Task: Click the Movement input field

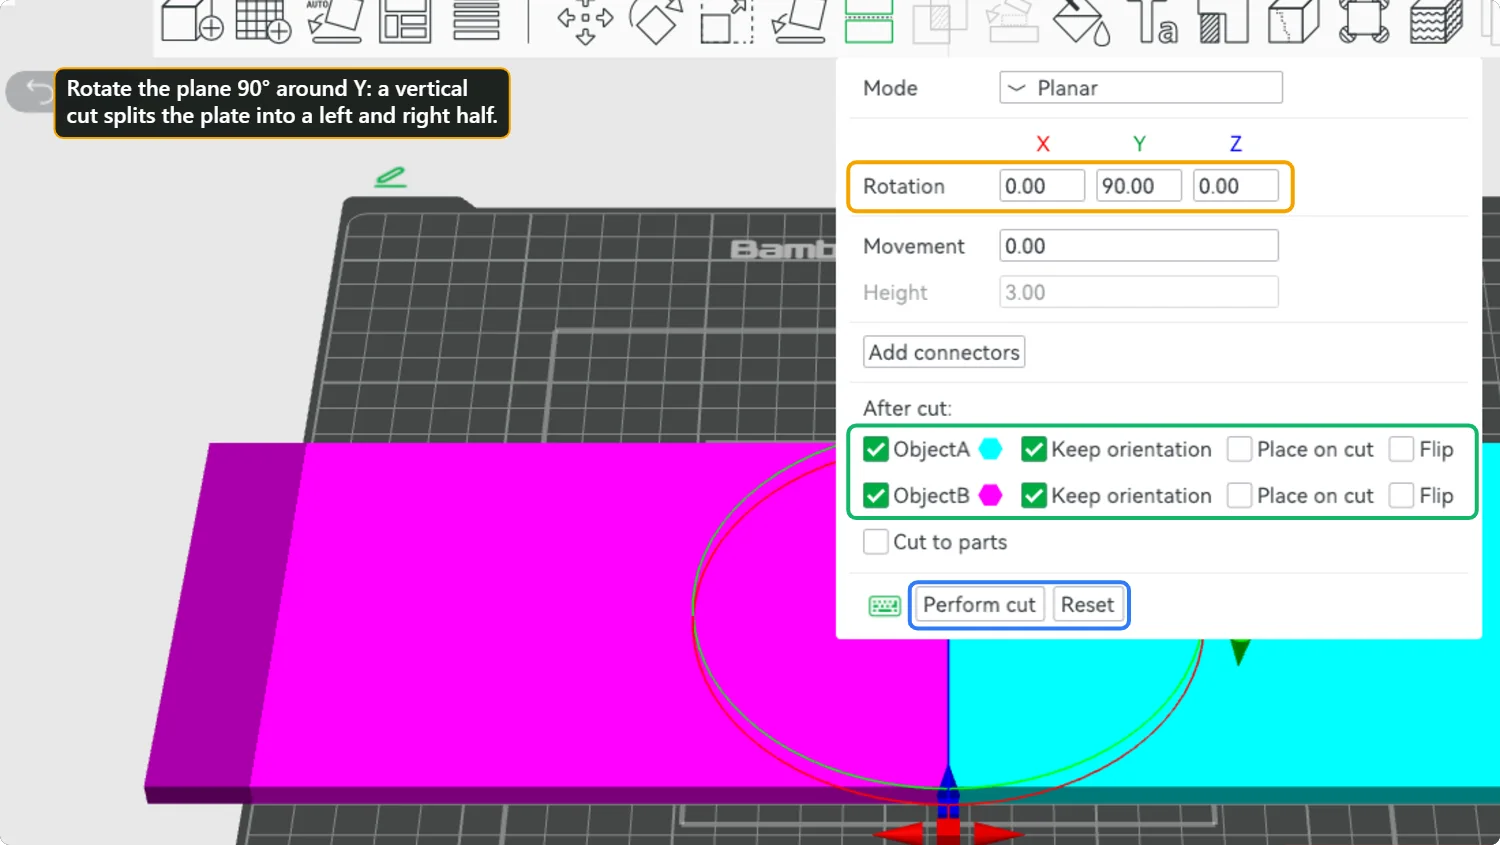Action: [1139, 246]
